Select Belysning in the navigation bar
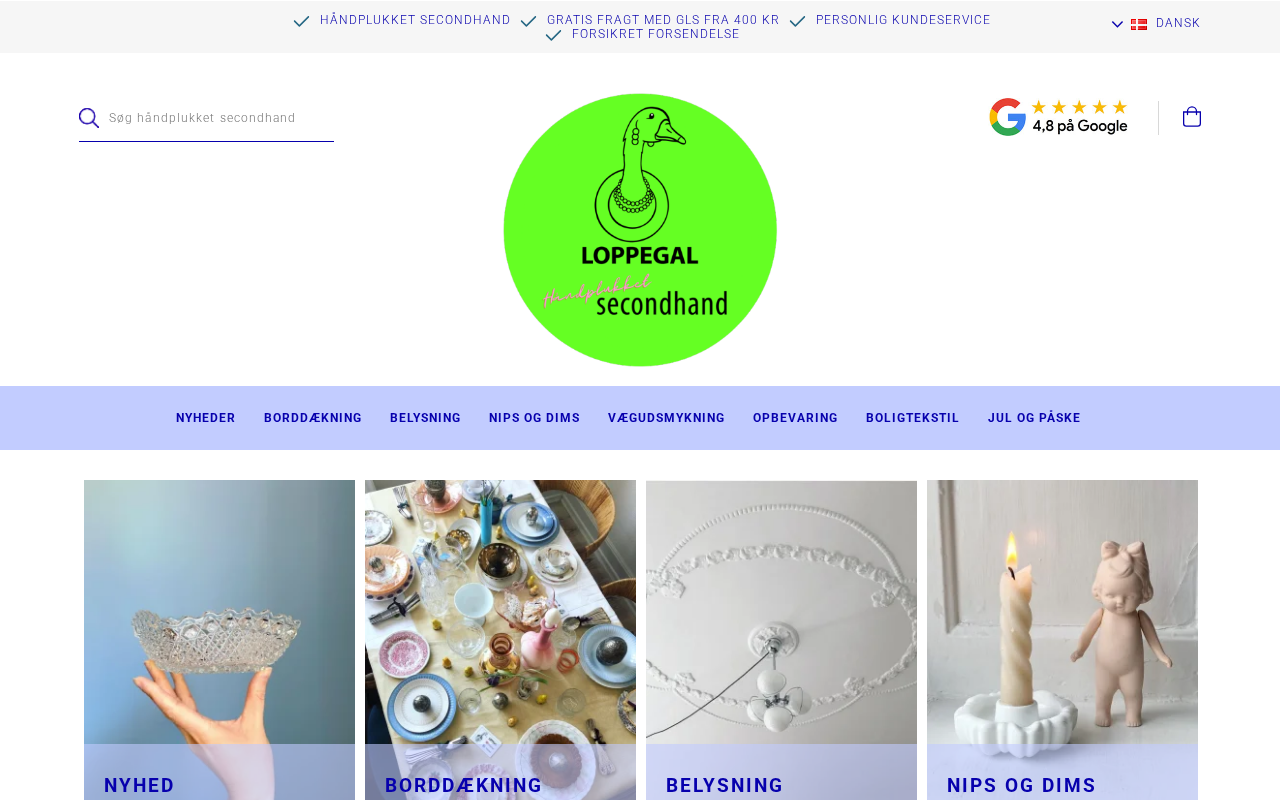Viewport: 1280px width, 800px height. click(425, 418)
